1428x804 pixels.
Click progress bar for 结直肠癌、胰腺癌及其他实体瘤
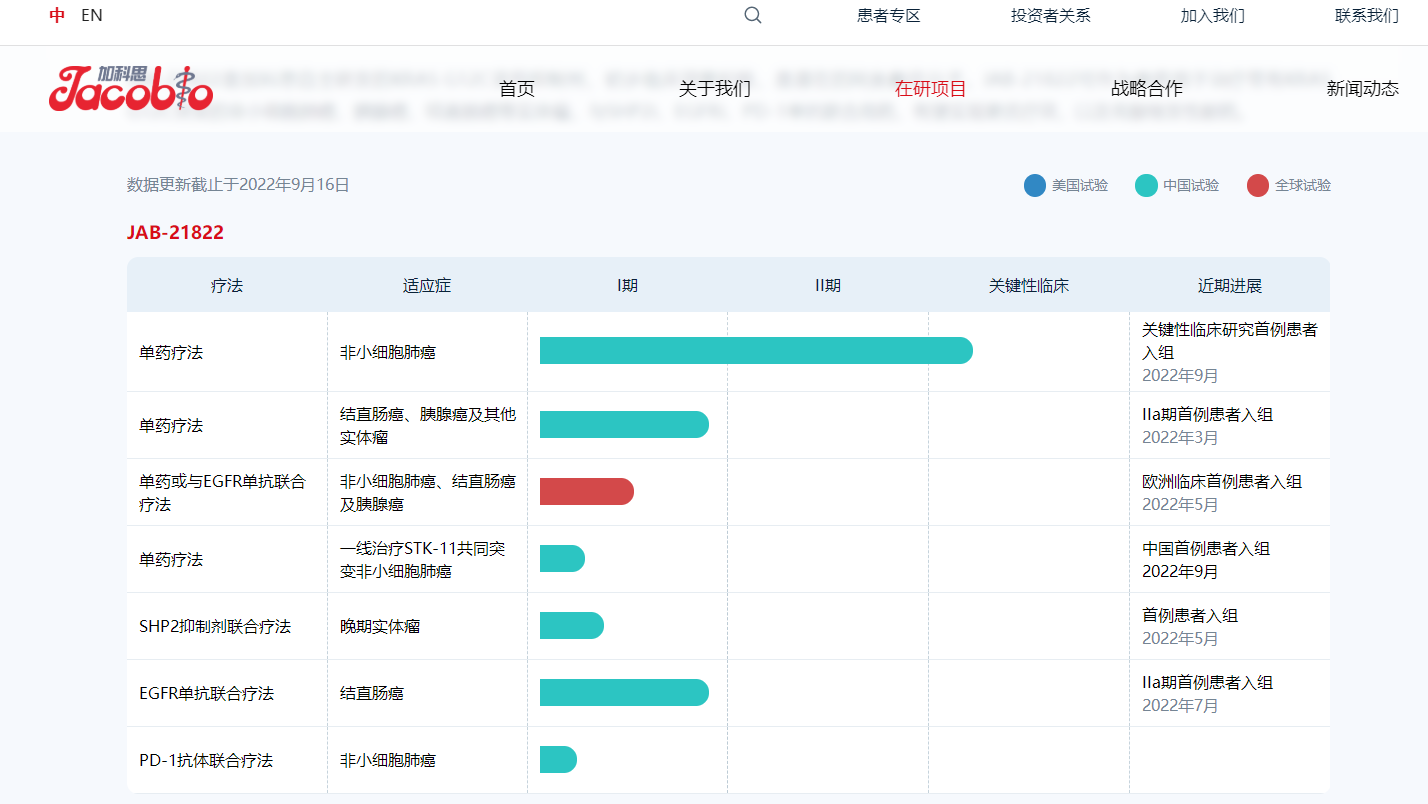pos(624,424)
